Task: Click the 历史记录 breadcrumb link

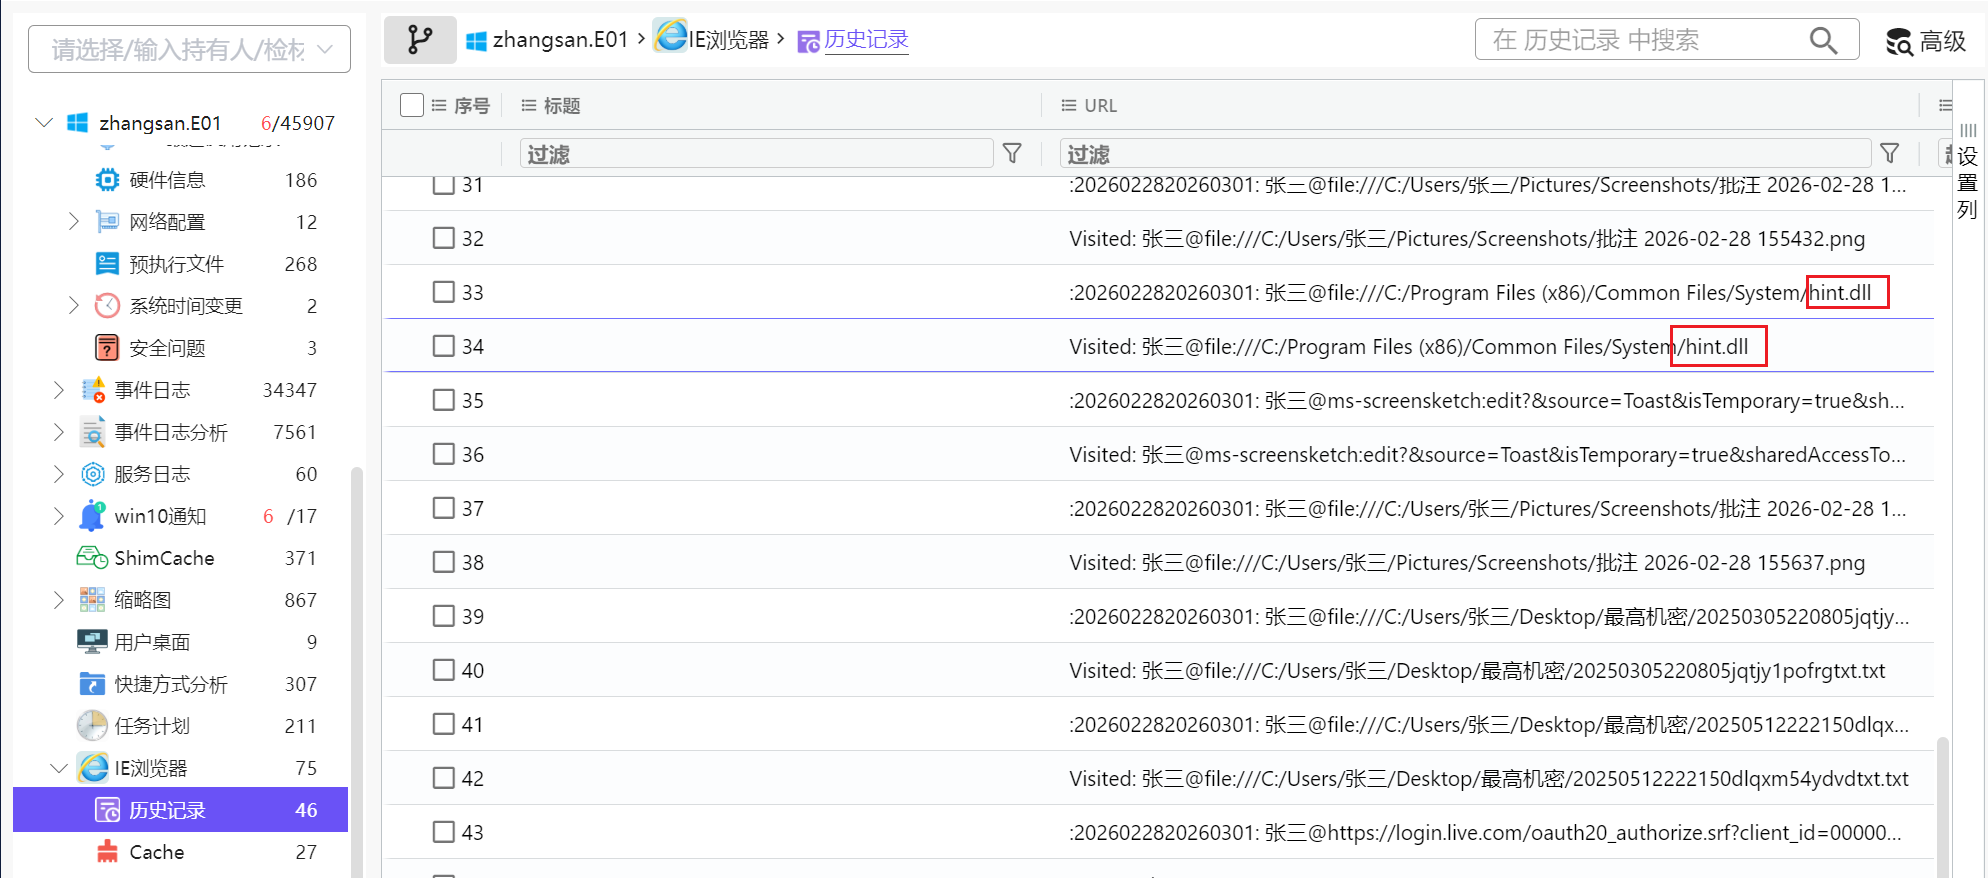Action: pos(865,40)
